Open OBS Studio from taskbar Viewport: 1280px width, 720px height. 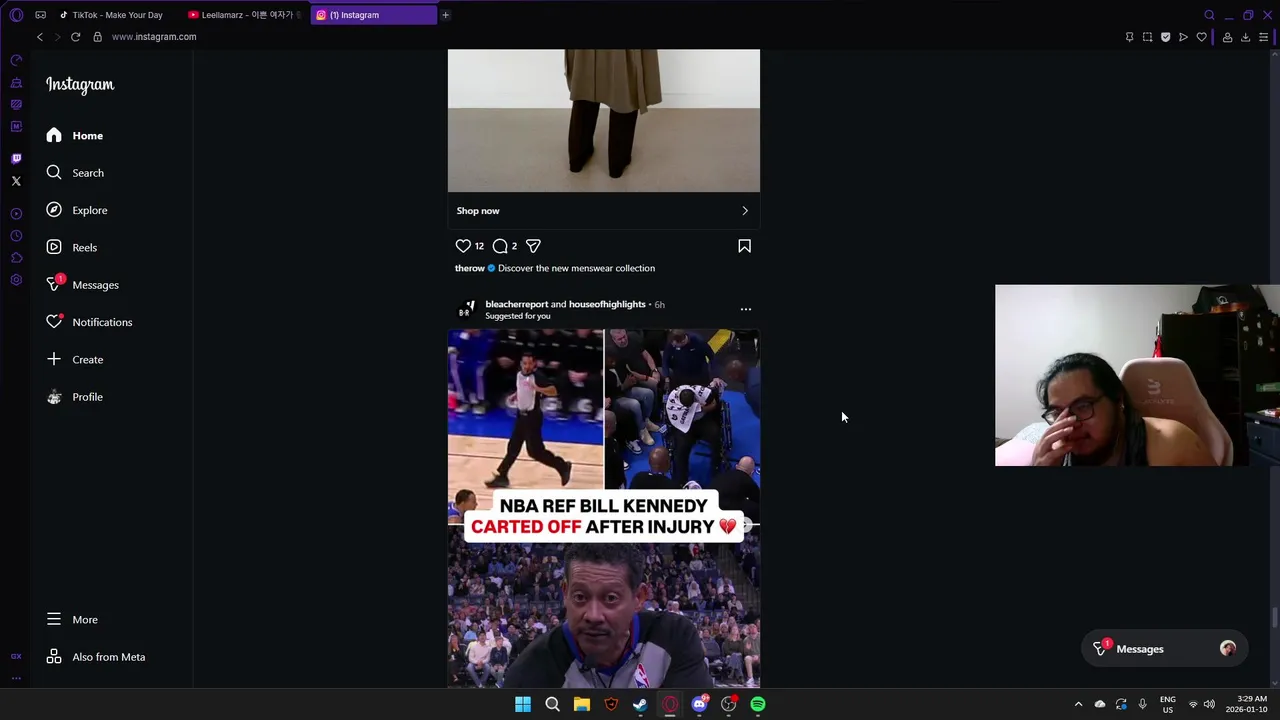click(728, 704)
